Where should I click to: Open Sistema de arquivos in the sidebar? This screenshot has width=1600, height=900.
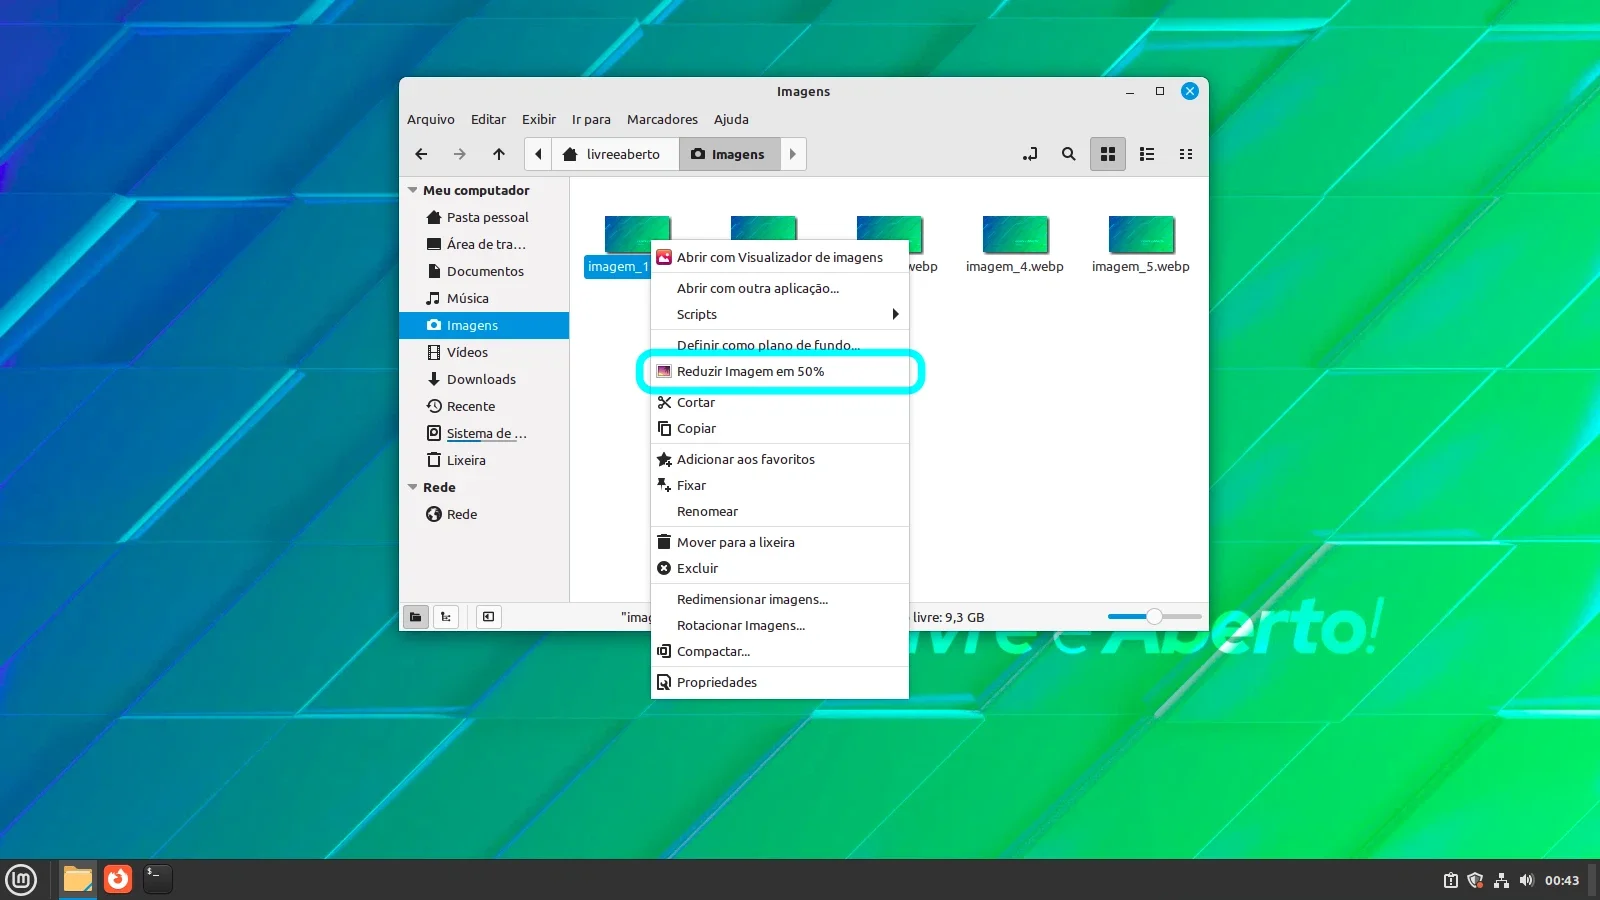tap(484, 433)
